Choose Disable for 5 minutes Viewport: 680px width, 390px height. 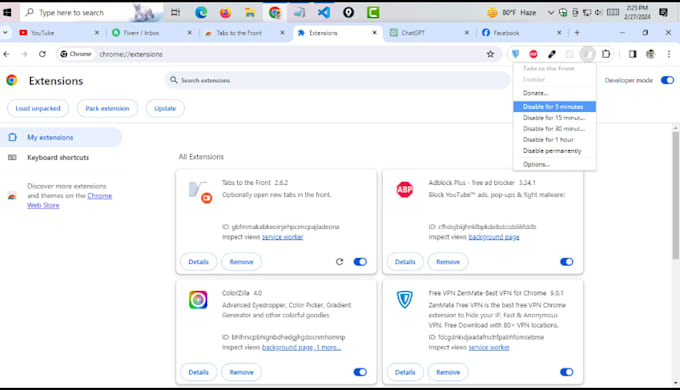[554, 107]
